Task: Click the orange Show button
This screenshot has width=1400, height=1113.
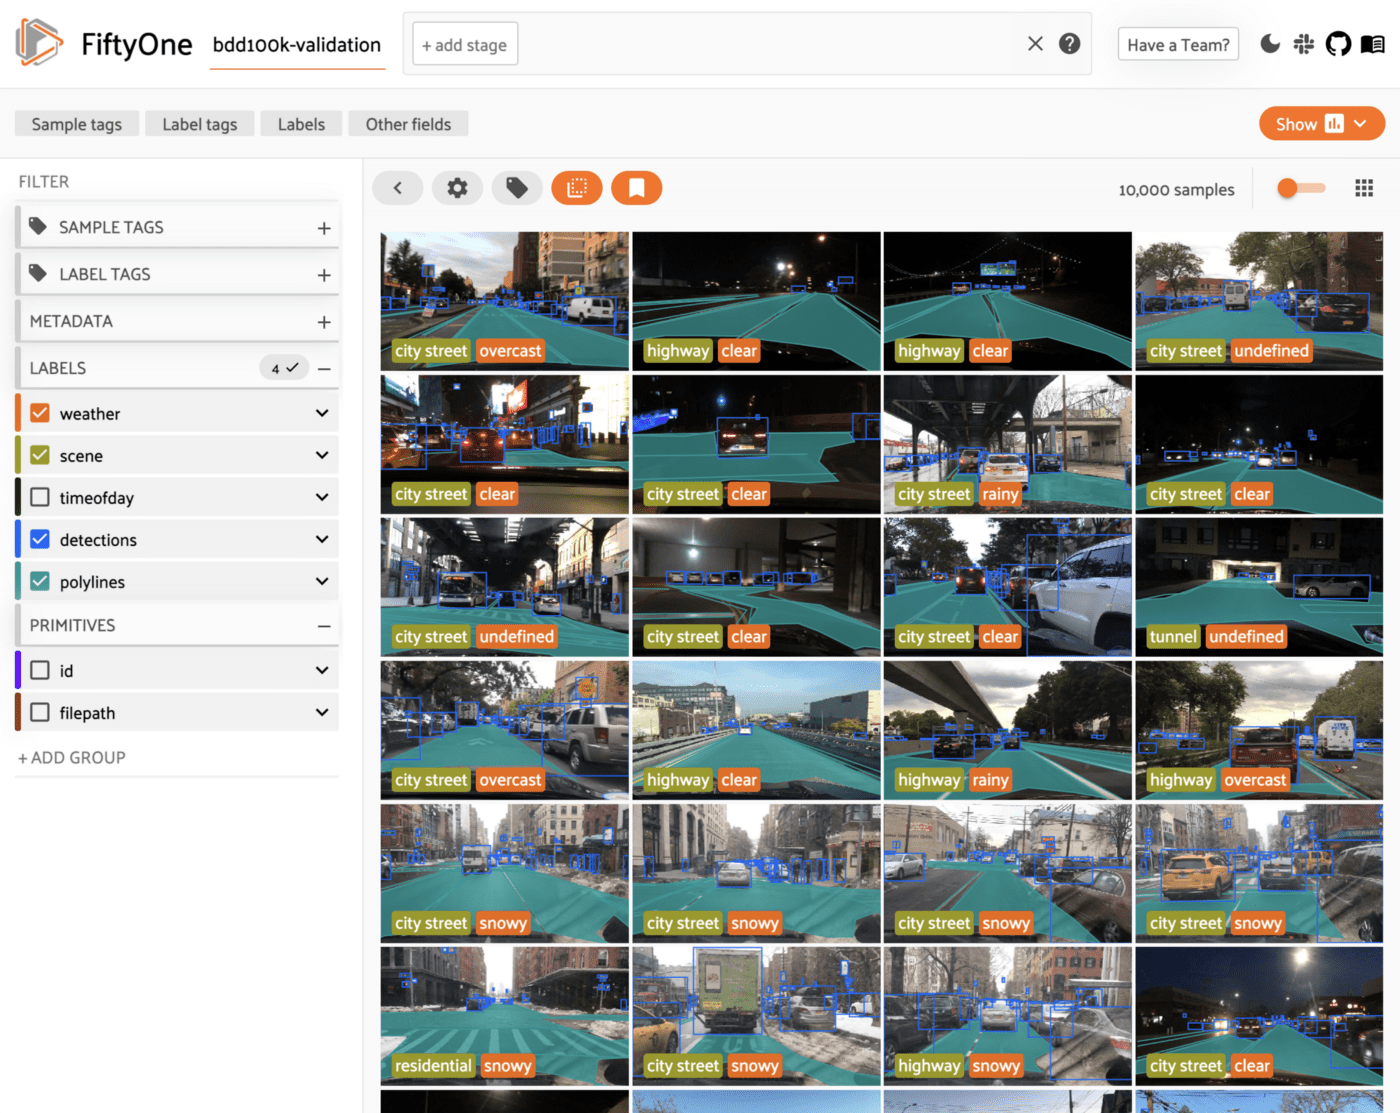Action: click(1321, 124)
